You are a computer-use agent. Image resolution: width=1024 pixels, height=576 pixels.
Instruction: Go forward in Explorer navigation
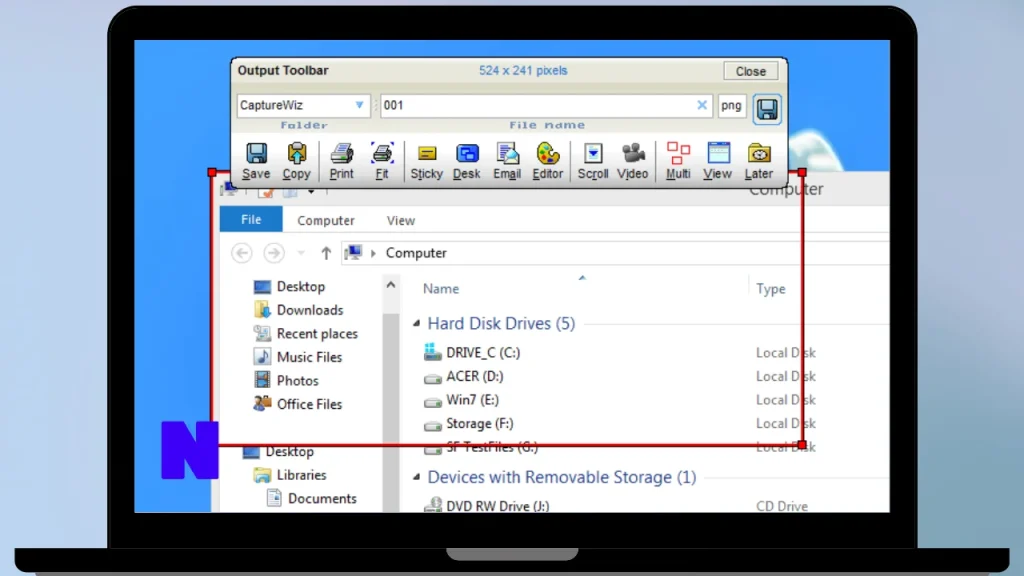tap(274, 253)
